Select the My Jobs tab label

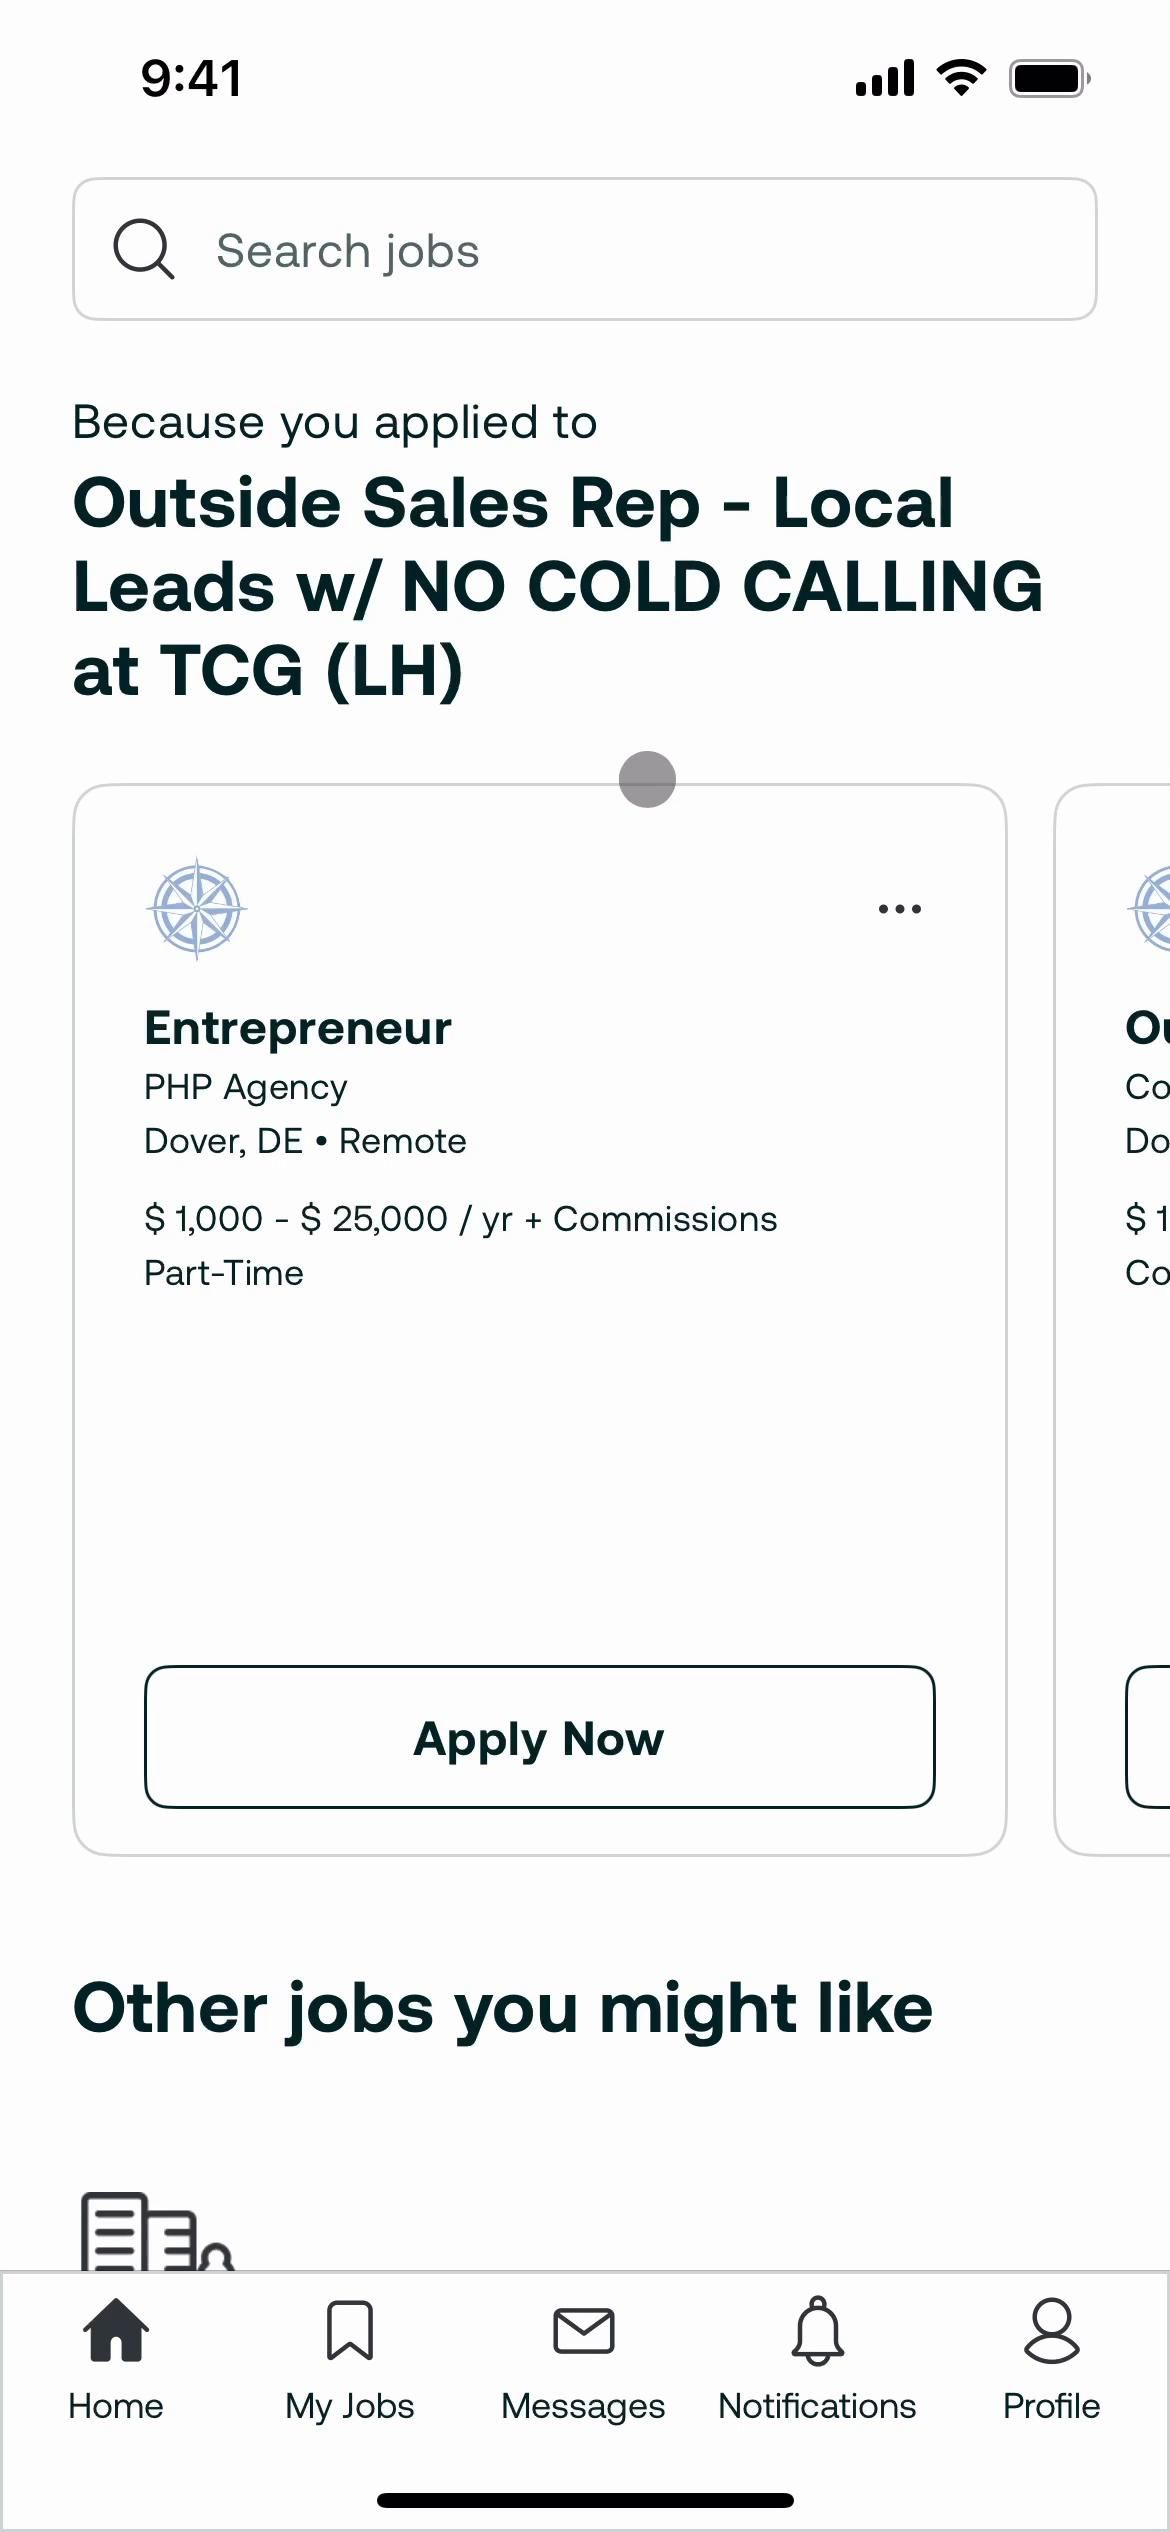click(x=350, y=2406)
